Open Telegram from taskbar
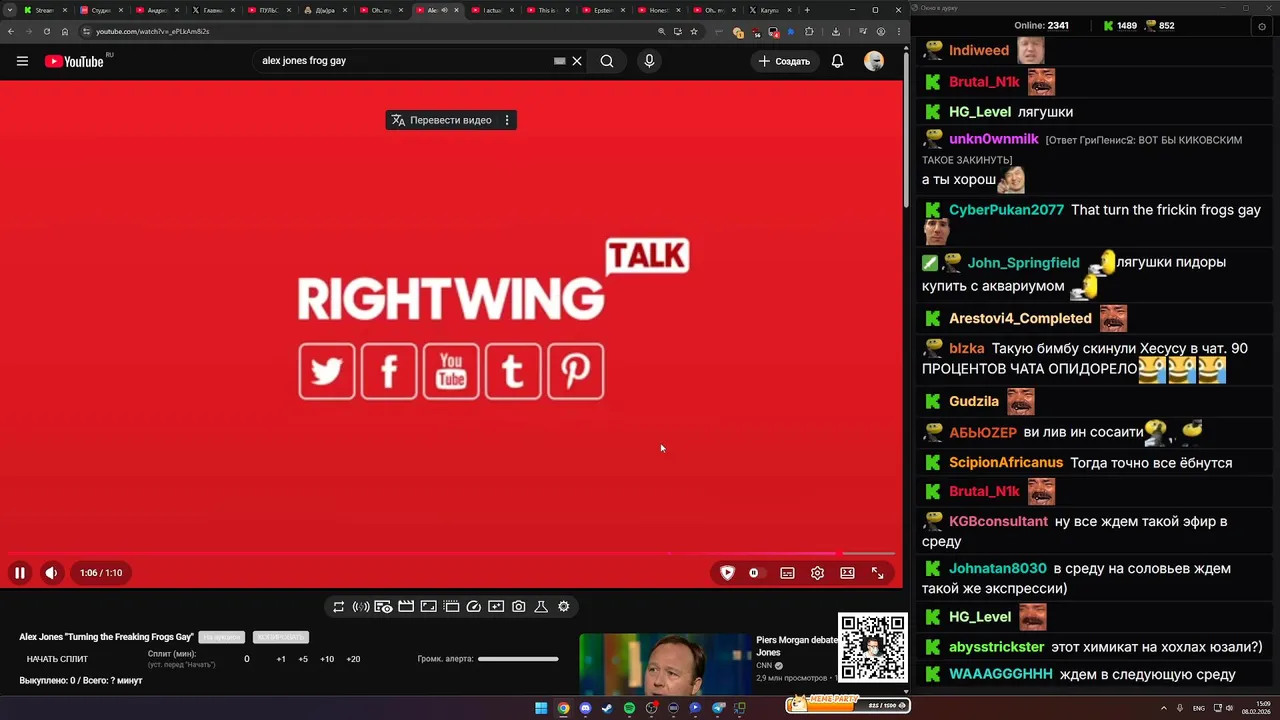The image size is (1280, 720). click(718, 708)
